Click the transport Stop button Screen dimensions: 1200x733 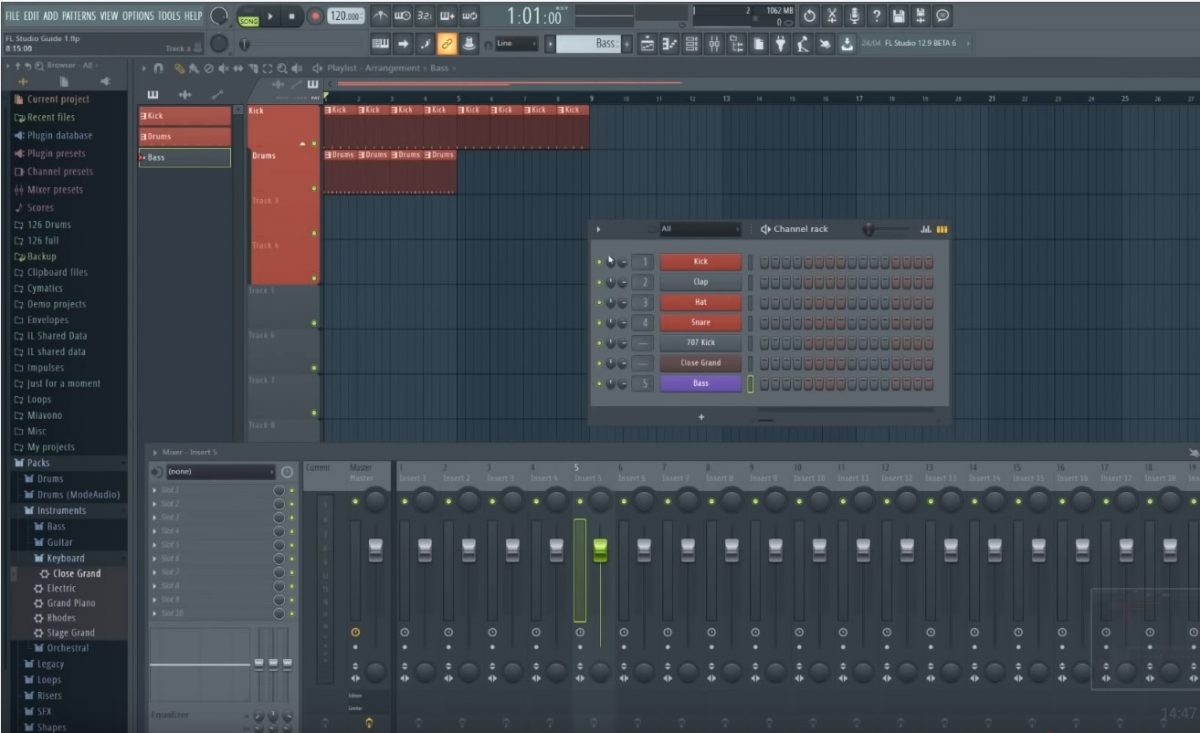(x=291, y=16)
